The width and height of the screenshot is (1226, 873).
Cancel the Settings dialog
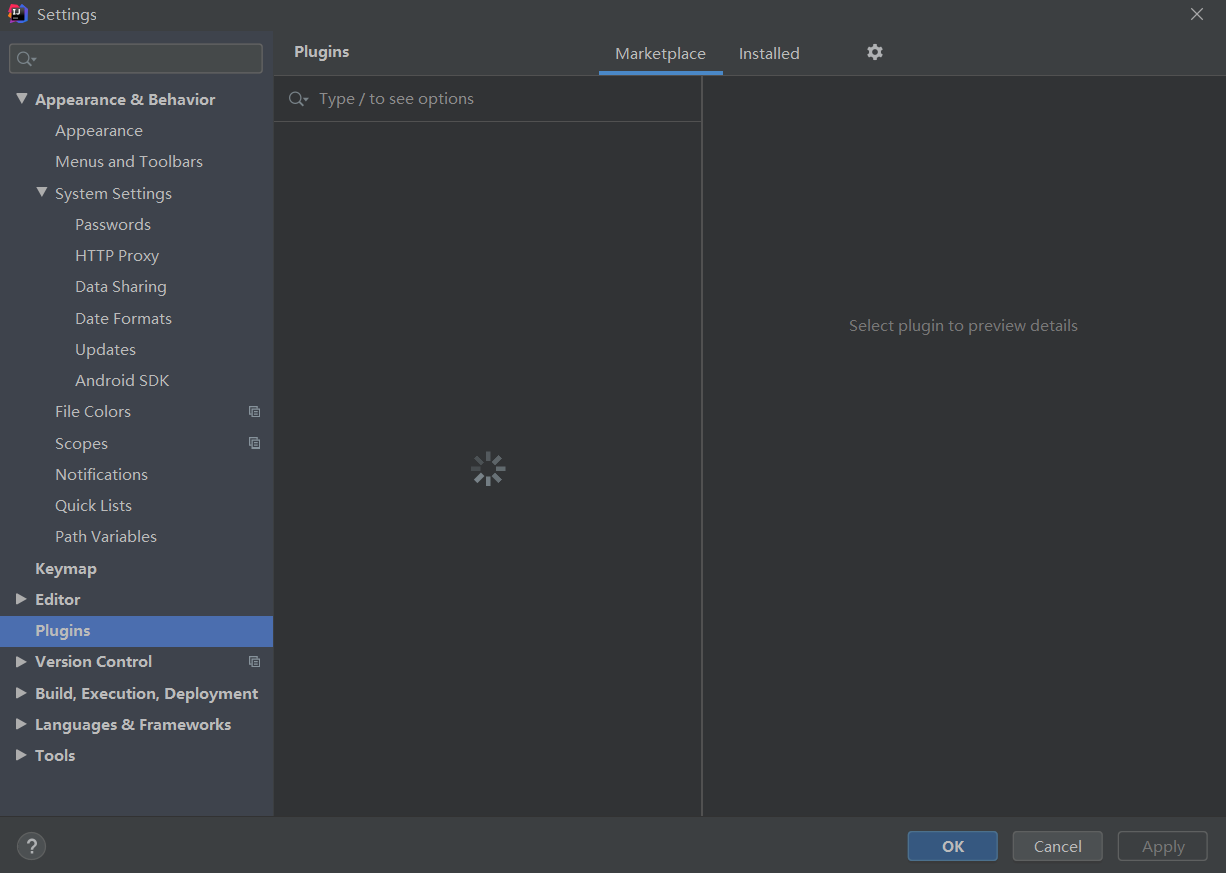coord(1057,845)
